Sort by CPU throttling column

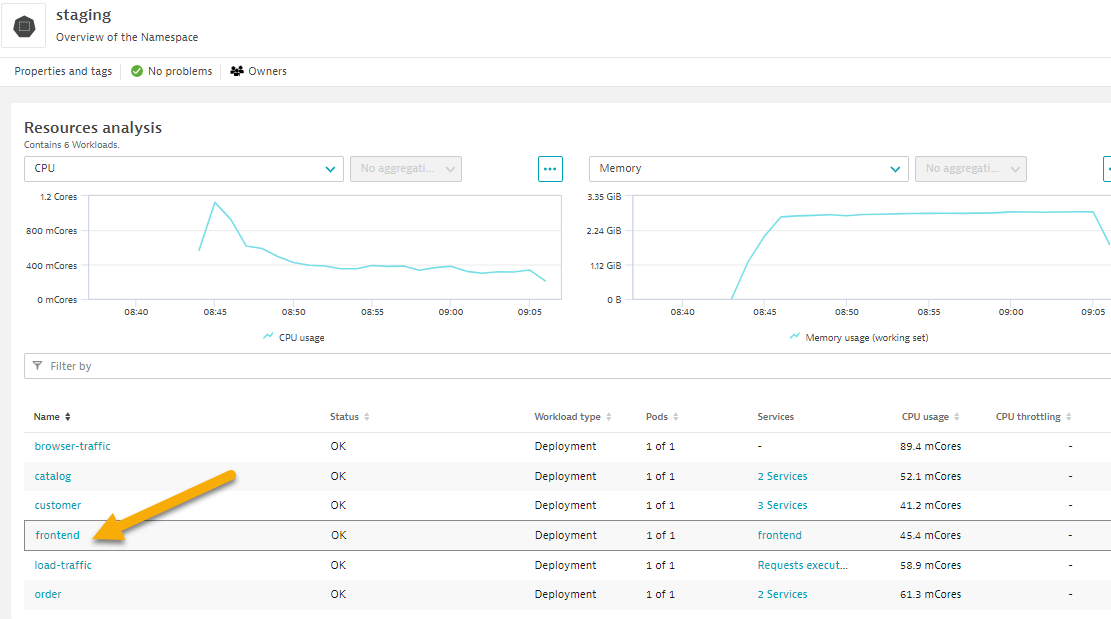point(1068,417)
